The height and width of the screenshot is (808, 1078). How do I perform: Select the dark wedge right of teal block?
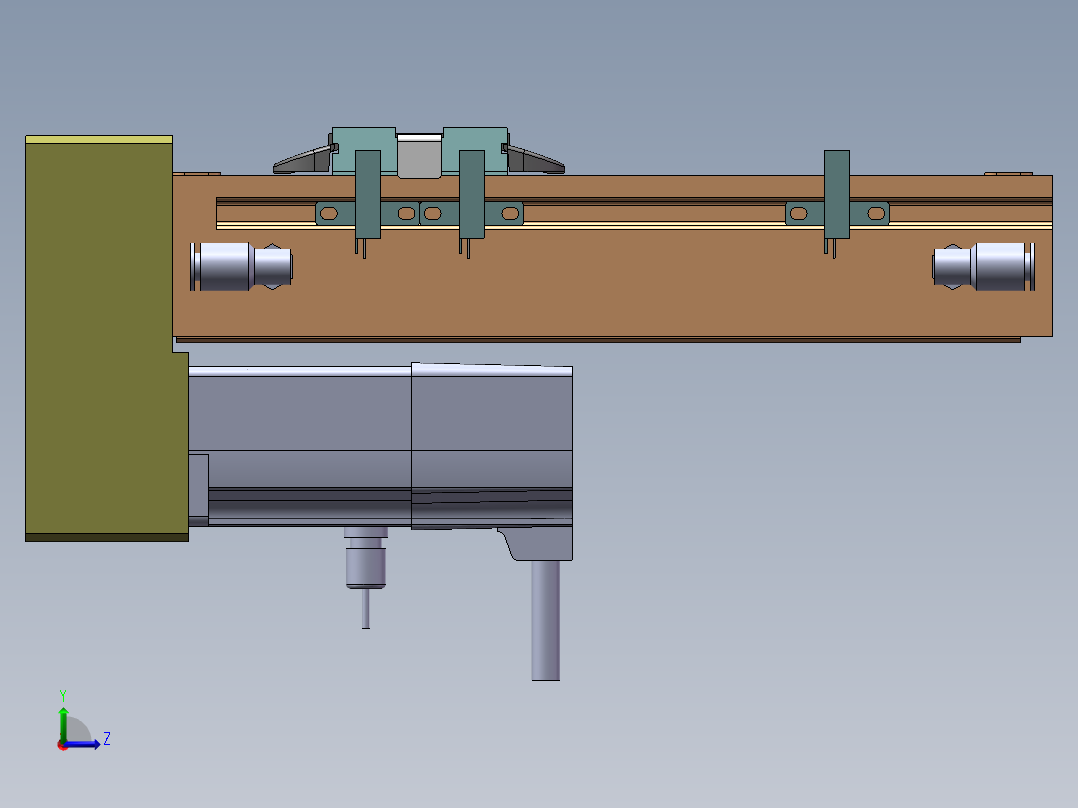534,160
